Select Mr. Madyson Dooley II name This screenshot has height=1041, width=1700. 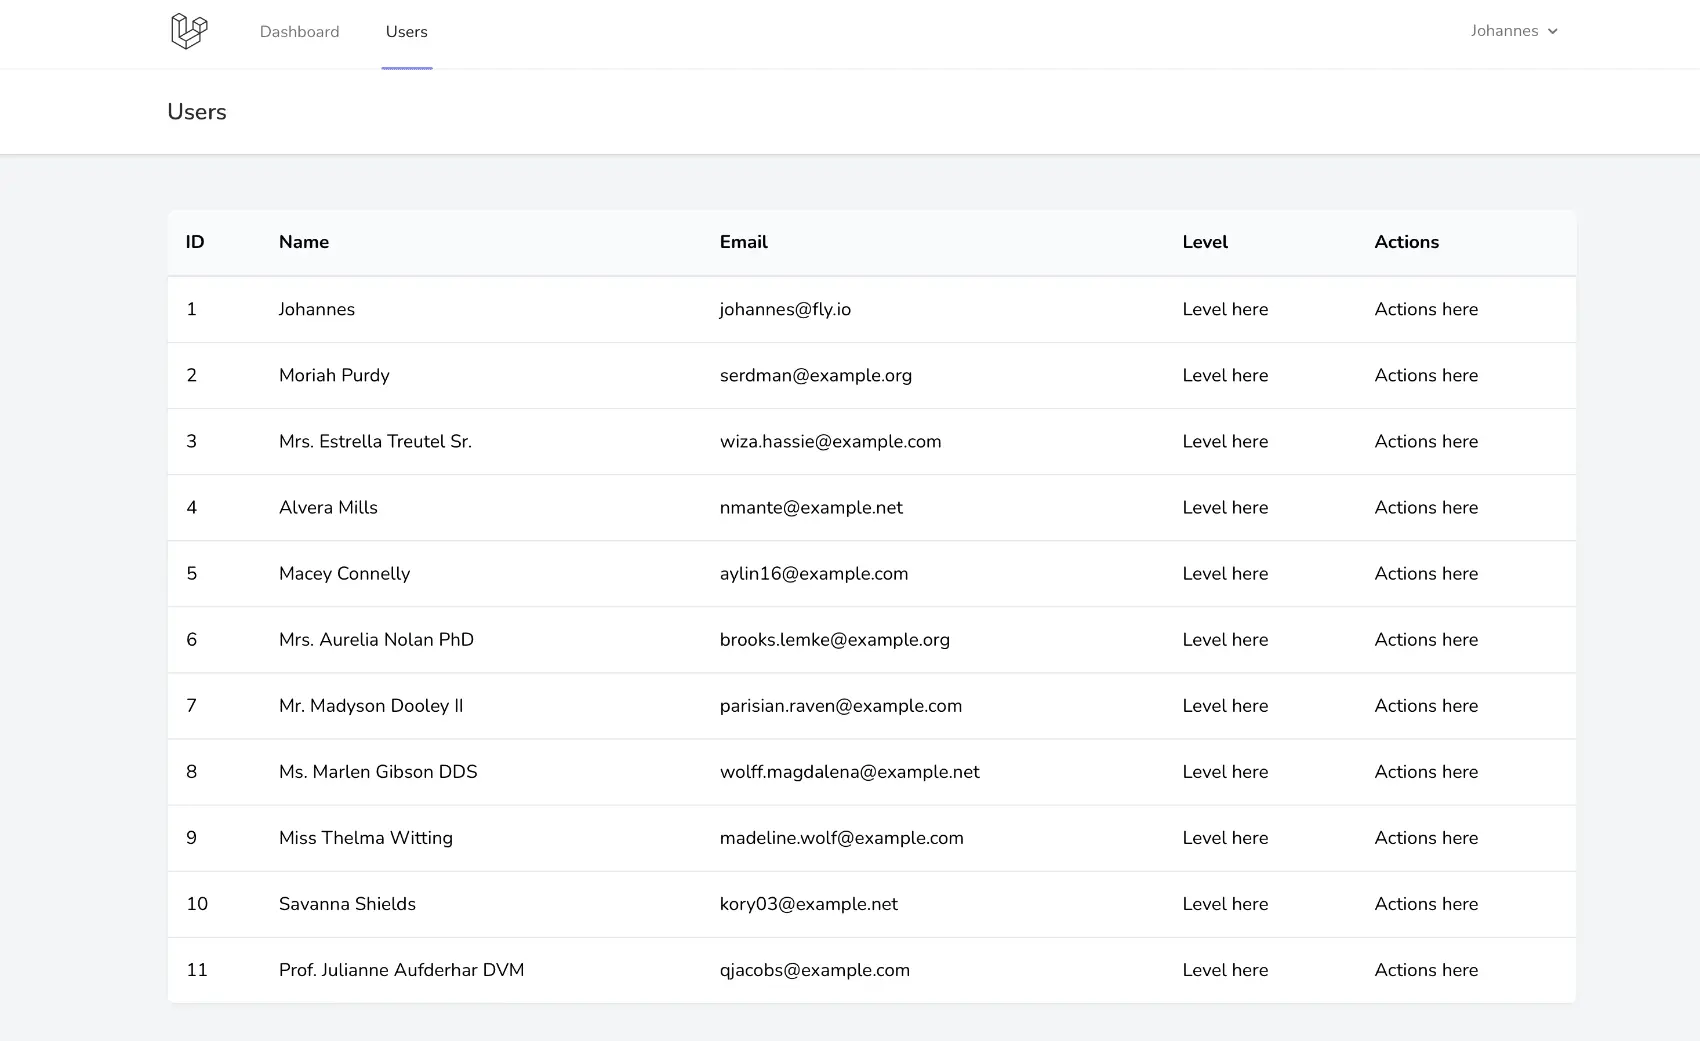pos(371,705)
